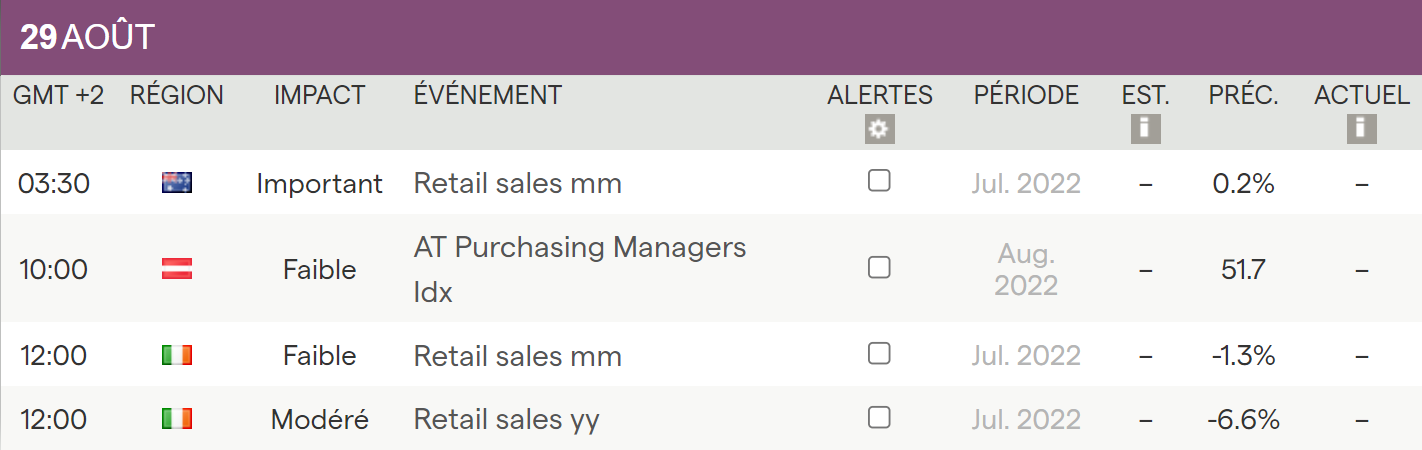This screenshot has width=1422, height=450.
Task: Click the Australia flag icon
Action: tap(177, 183)
